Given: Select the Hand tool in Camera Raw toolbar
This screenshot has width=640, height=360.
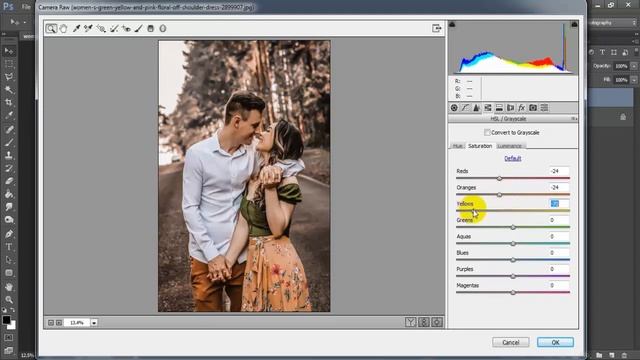Looking at the screenshot, I should (63, 28).
